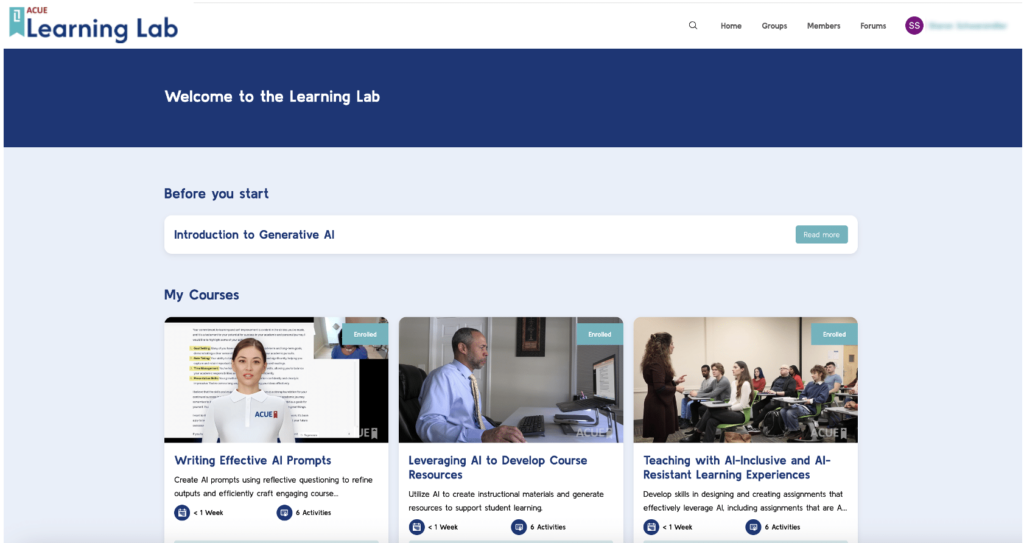Image resolution: width=1024 pixels, height=543 pixels.
Task: Open Introduction to Generative AI link
Action: pyautogui.click(x=254, y=235)
